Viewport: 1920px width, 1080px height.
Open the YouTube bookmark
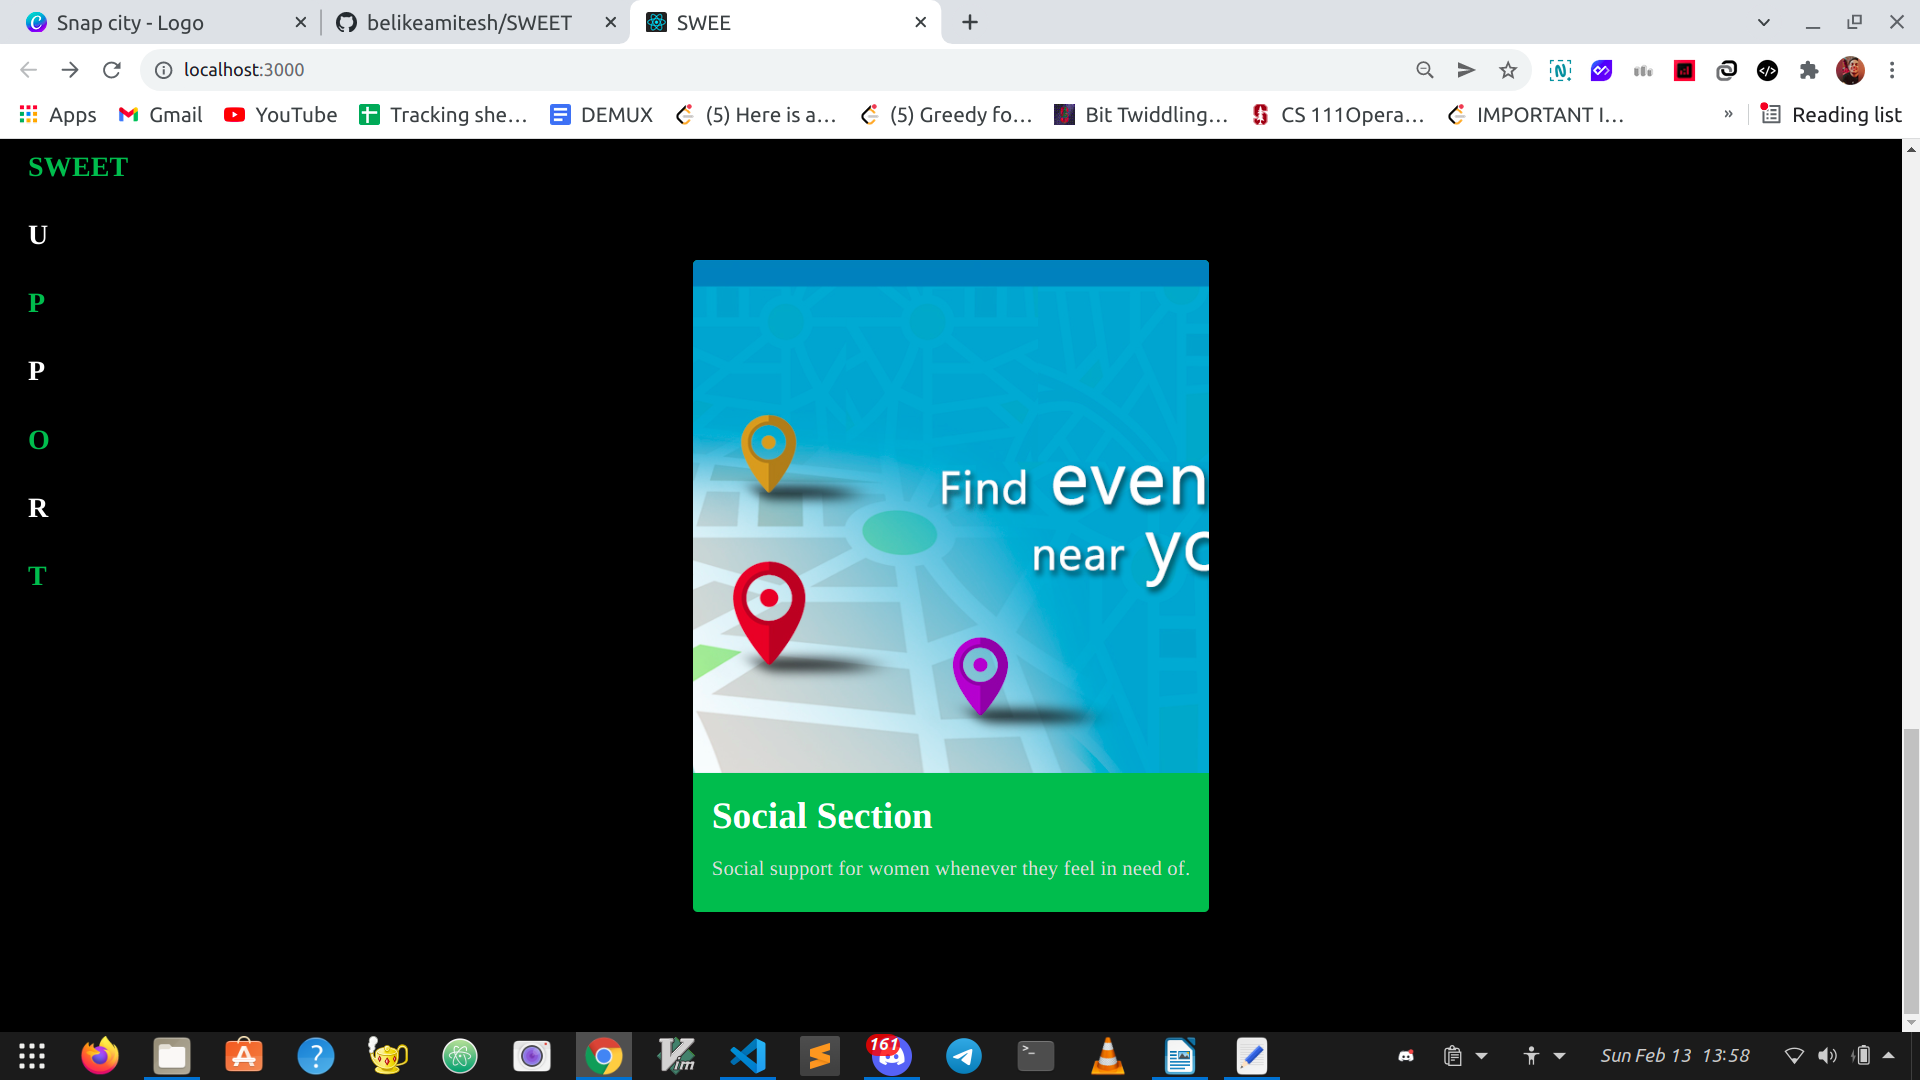coord(281,115)
